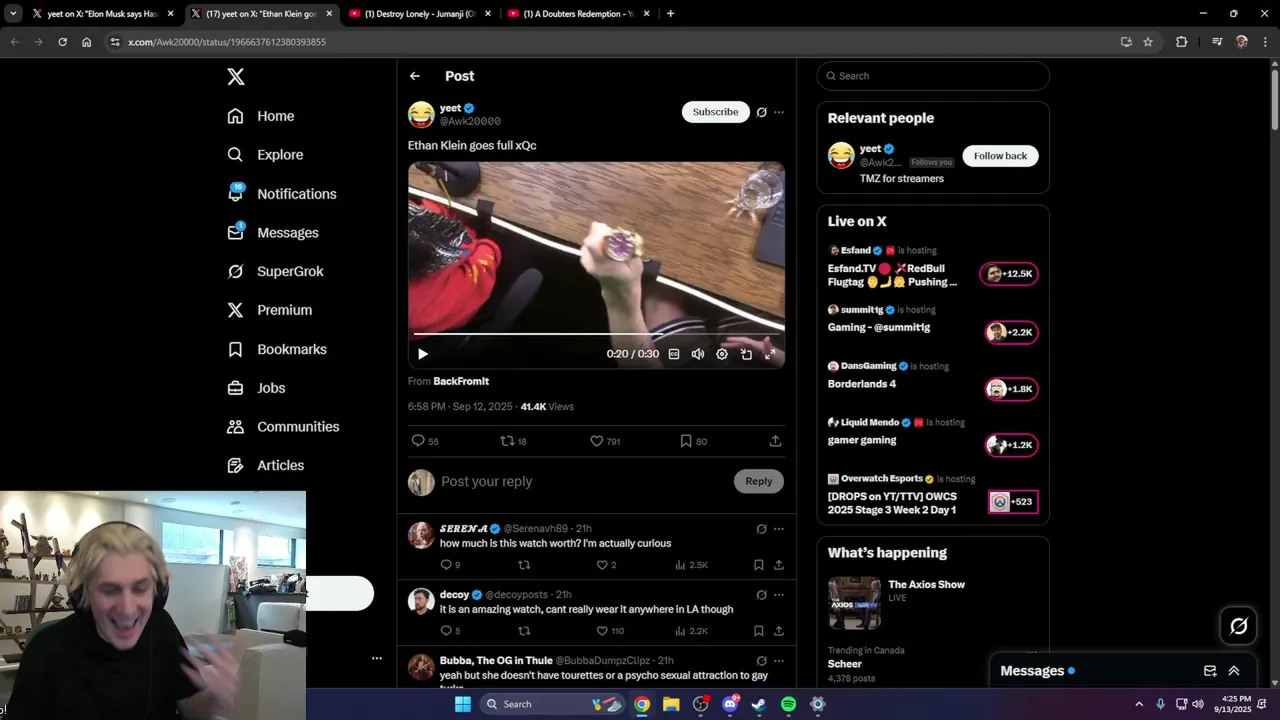
Task: Click the Reply button
Action: coord(759,482)
